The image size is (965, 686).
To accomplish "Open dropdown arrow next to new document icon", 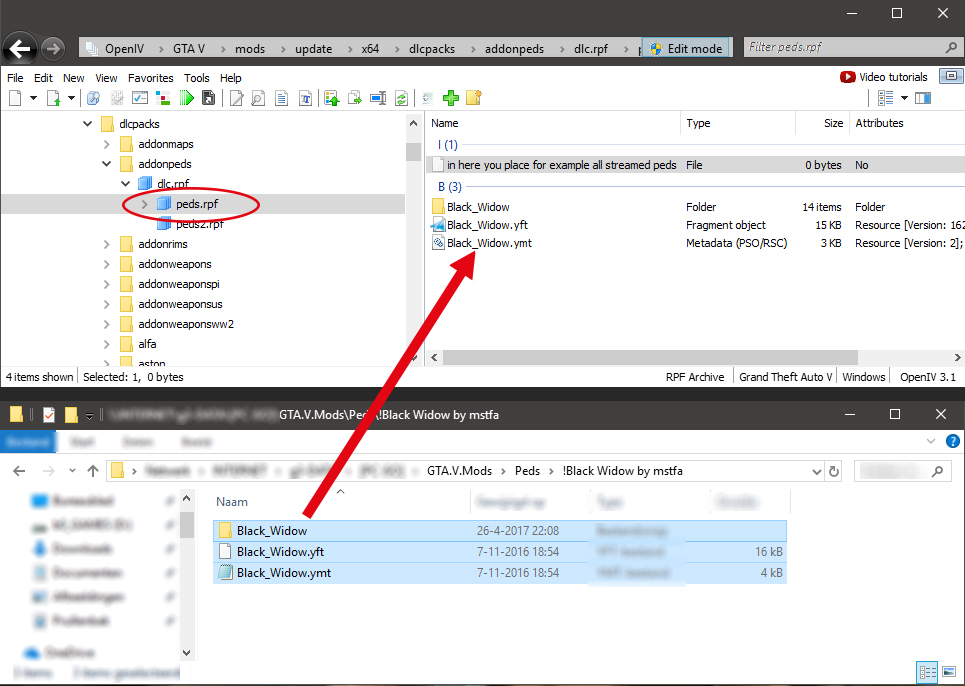I will coord(34,98).
